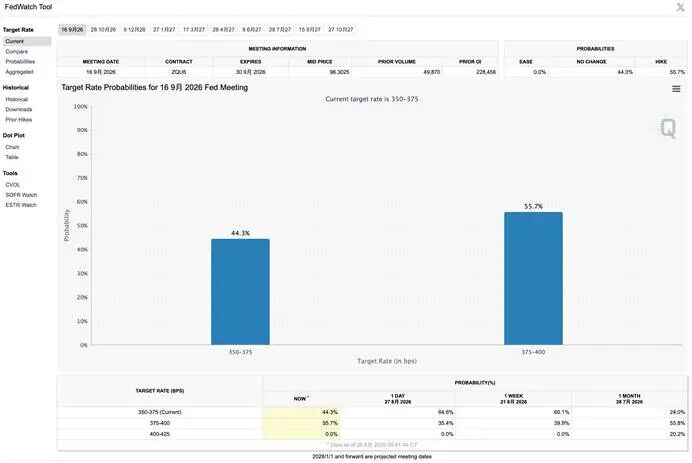Click the 375-400 probability bar
Image resolution: width=692 pixels, height=463 pixels.
click(533, 279)
